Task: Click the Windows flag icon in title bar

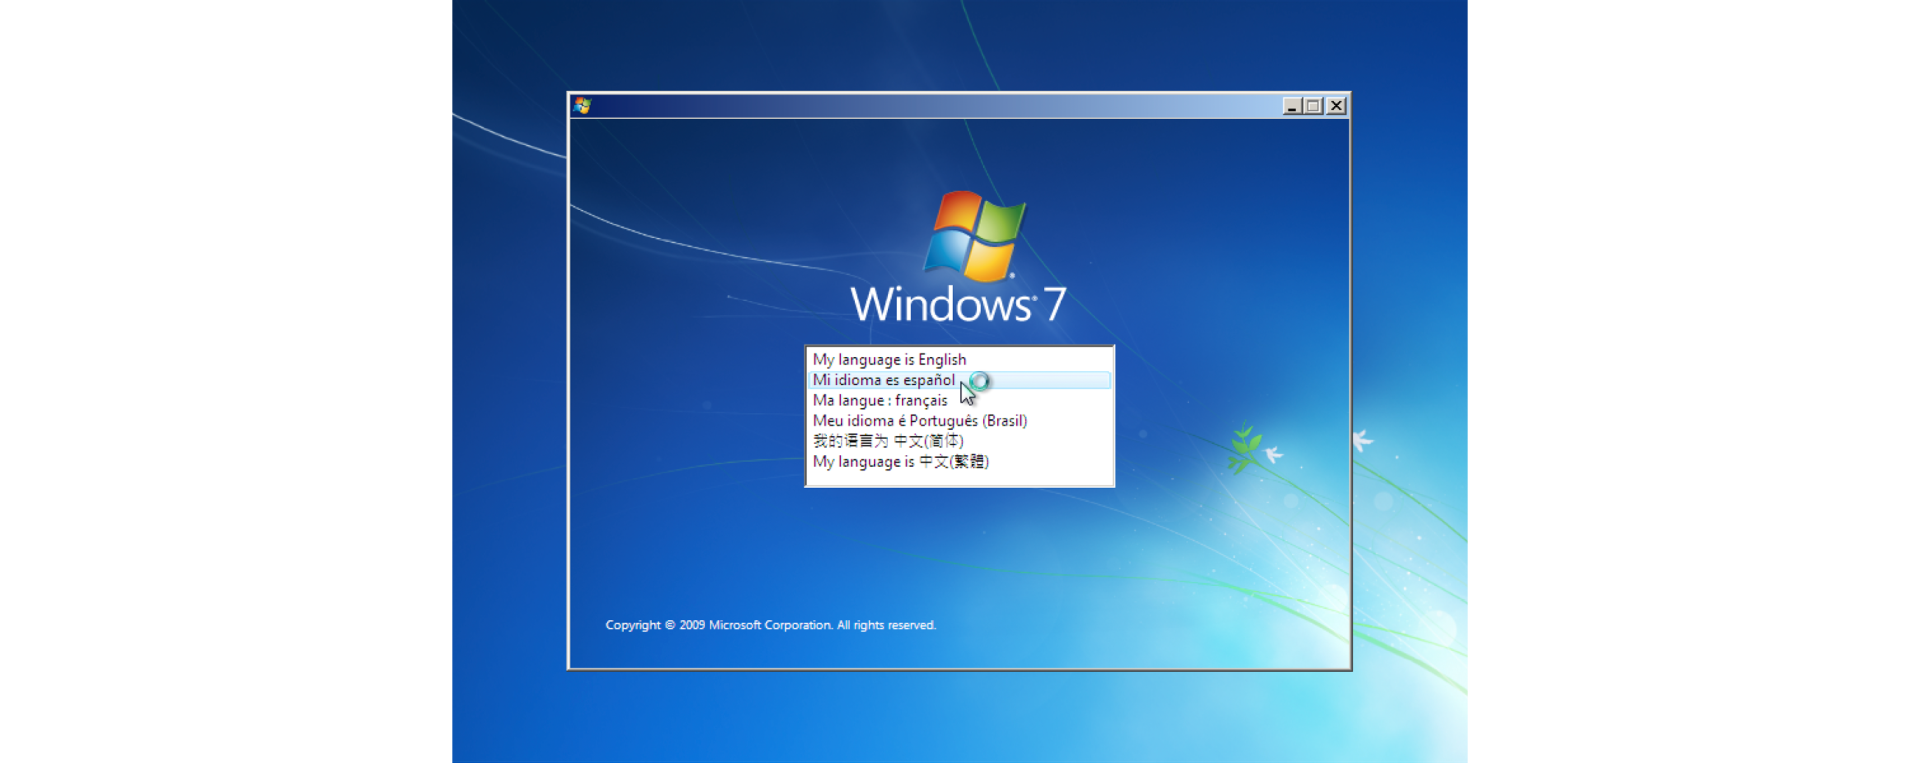Action: pos(583,106)
